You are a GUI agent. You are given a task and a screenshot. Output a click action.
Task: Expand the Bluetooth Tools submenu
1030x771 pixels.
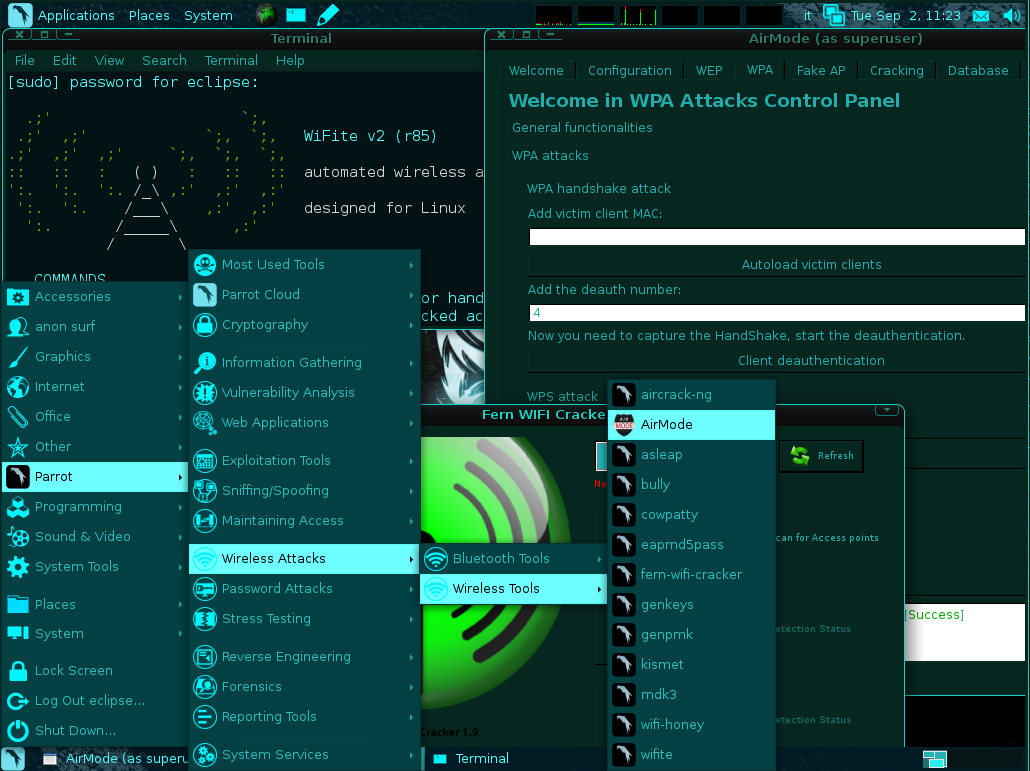pos(500,558)
